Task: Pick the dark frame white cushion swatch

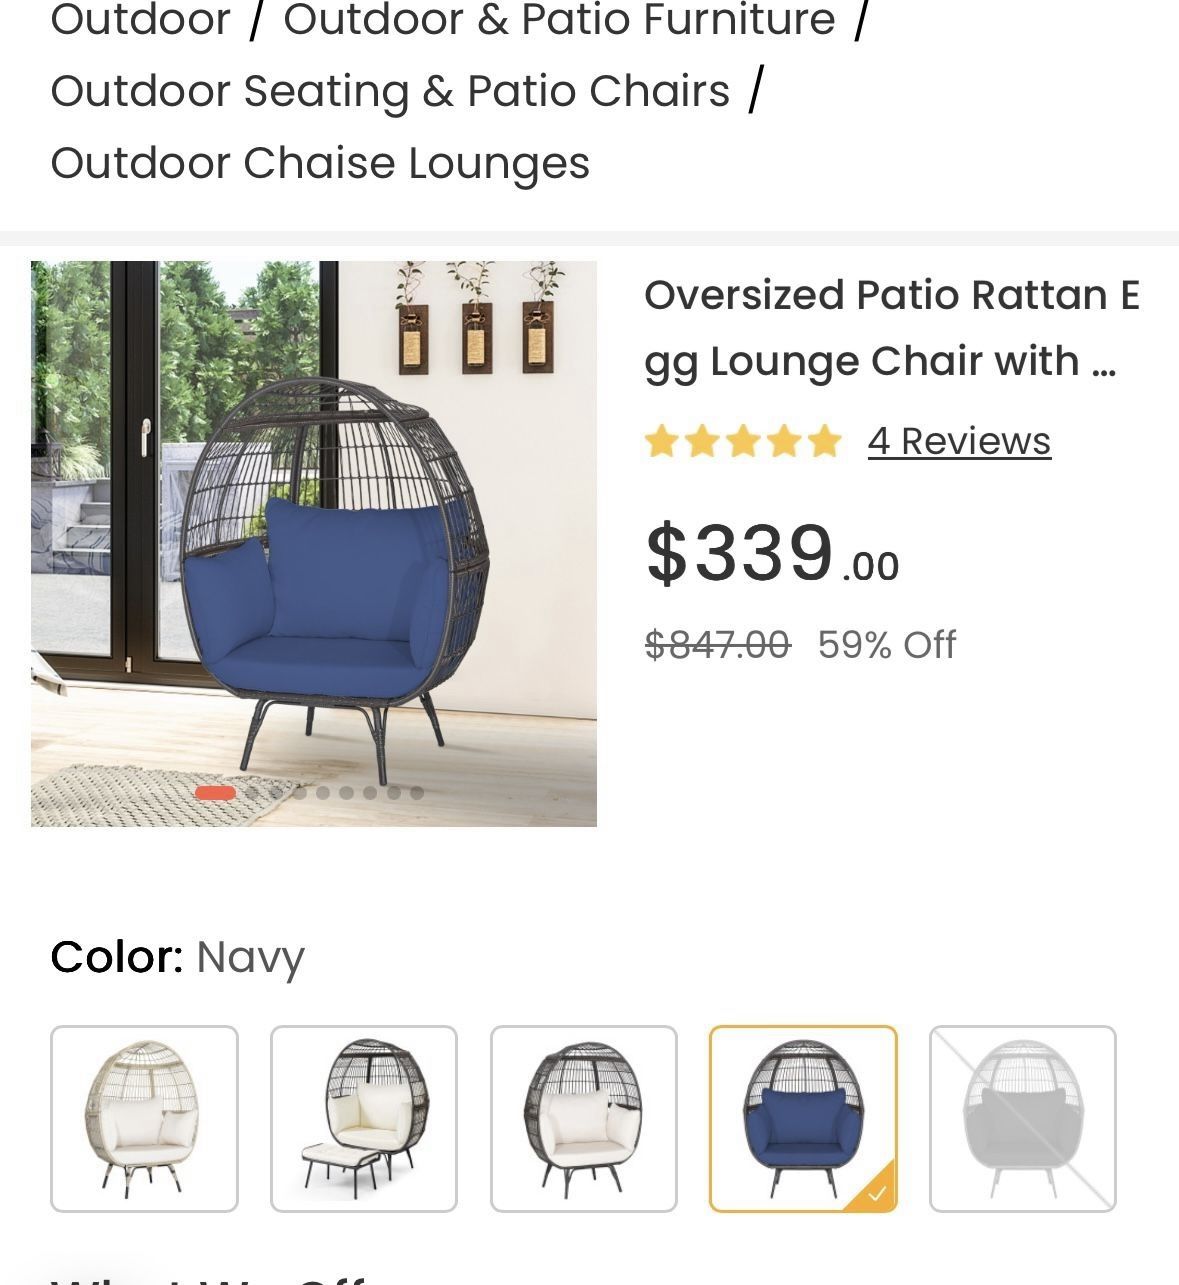Action: coord(584,1118)
